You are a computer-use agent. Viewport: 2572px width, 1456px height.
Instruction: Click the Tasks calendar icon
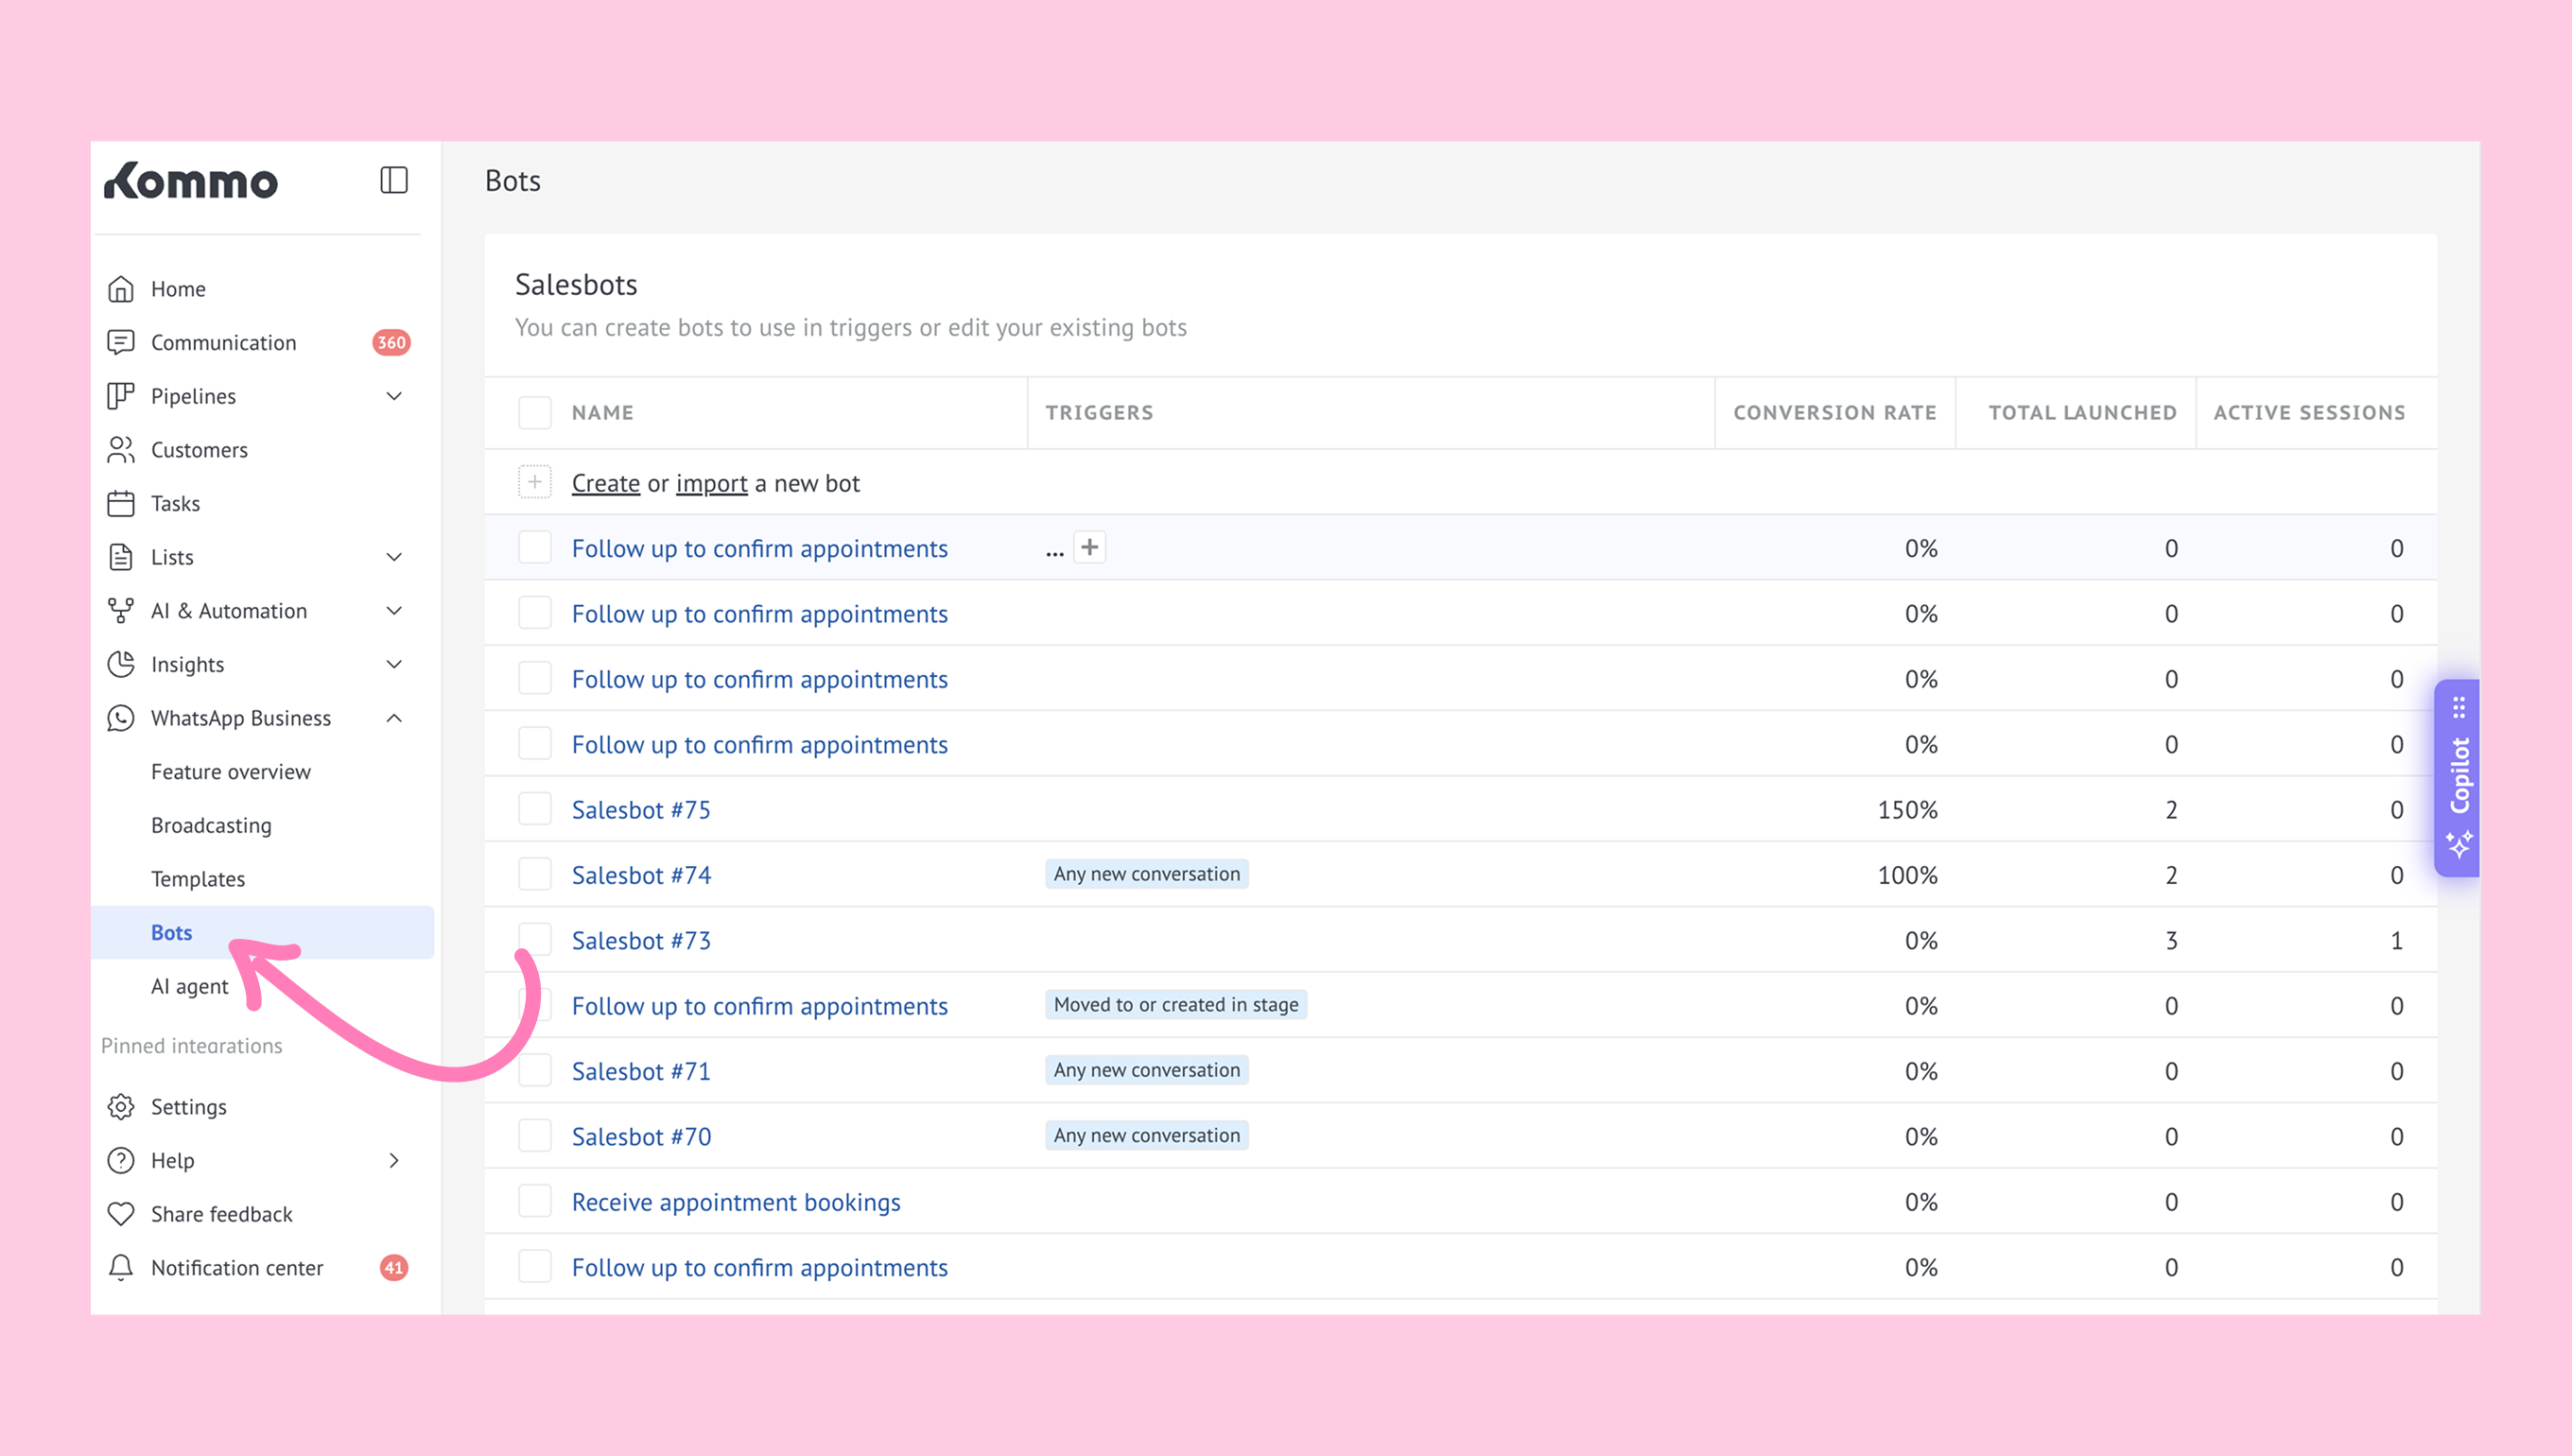pyautogui.click(x=121, y=504)
